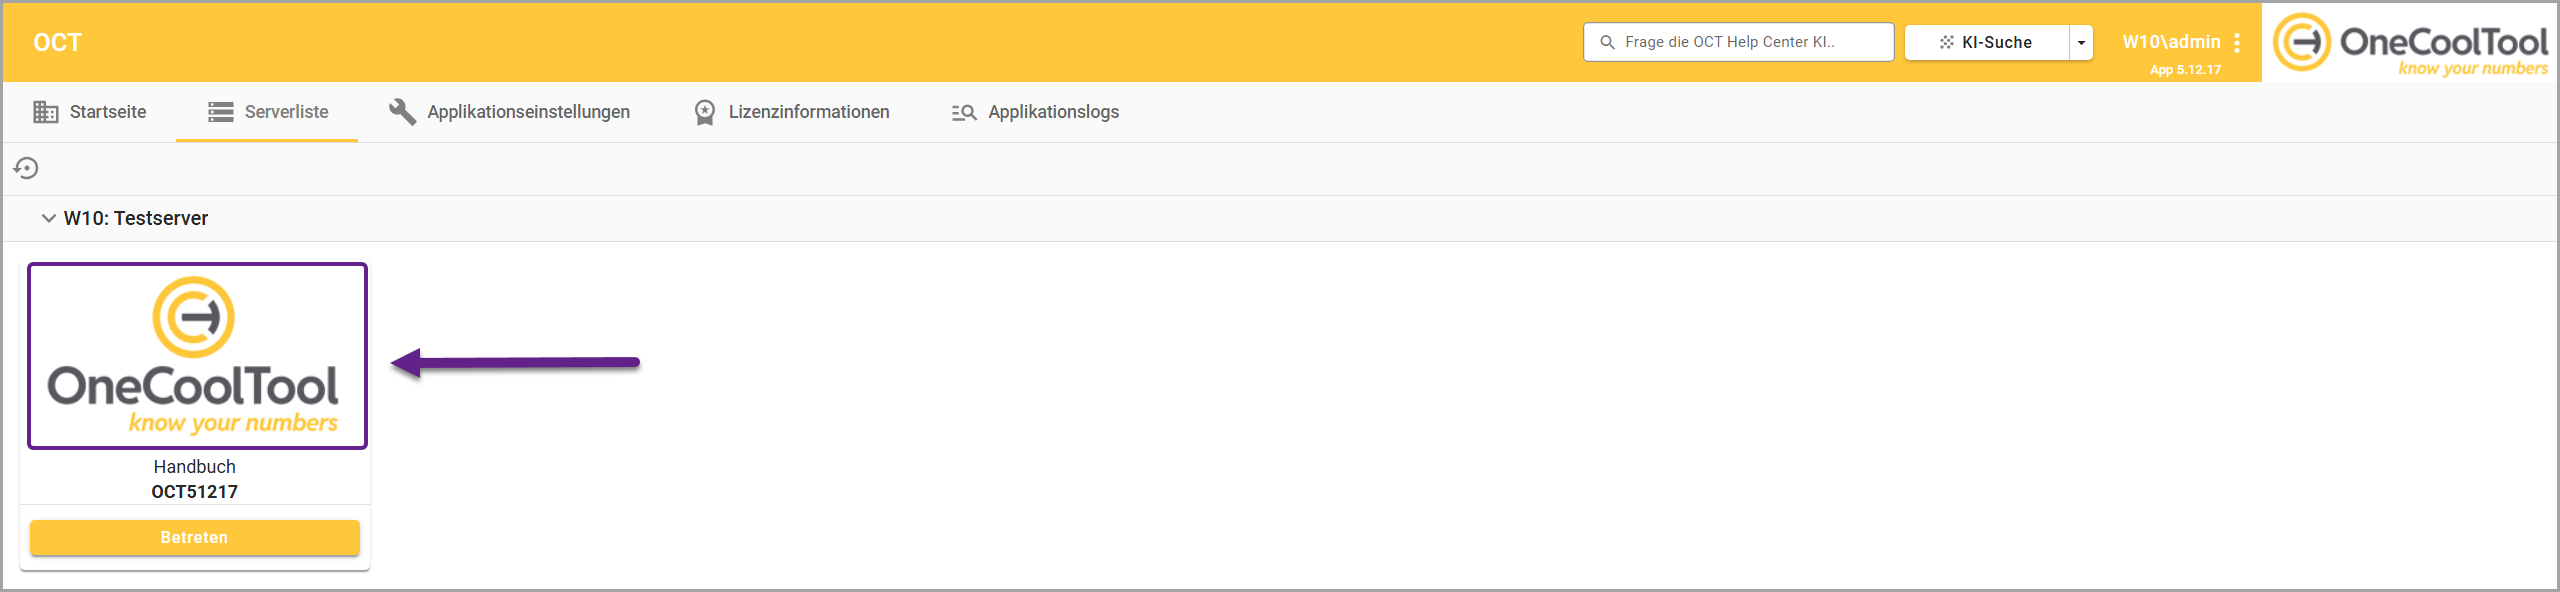Click the refresh icon below the tabs

click(26, 168)
